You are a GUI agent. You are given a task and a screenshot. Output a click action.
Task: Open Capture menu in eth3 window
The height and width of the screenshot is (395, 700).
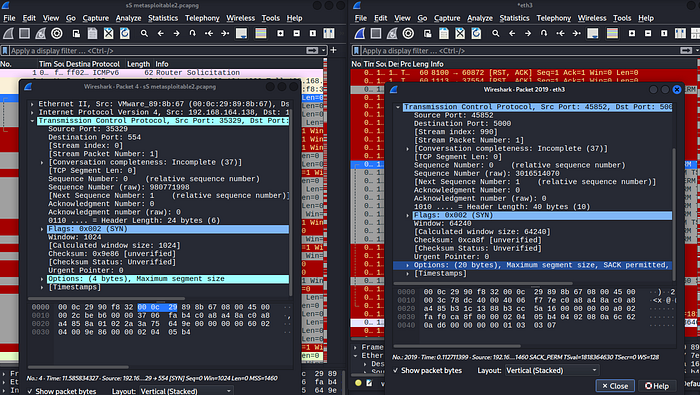pyautogui.click(x=447, y=18)
